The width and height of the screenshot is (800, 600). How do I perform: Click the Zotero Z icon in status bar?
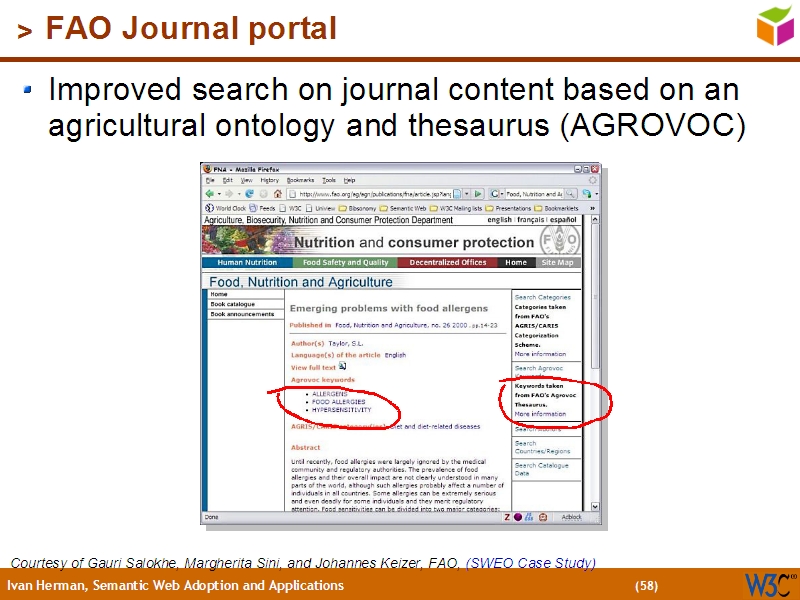507,517
